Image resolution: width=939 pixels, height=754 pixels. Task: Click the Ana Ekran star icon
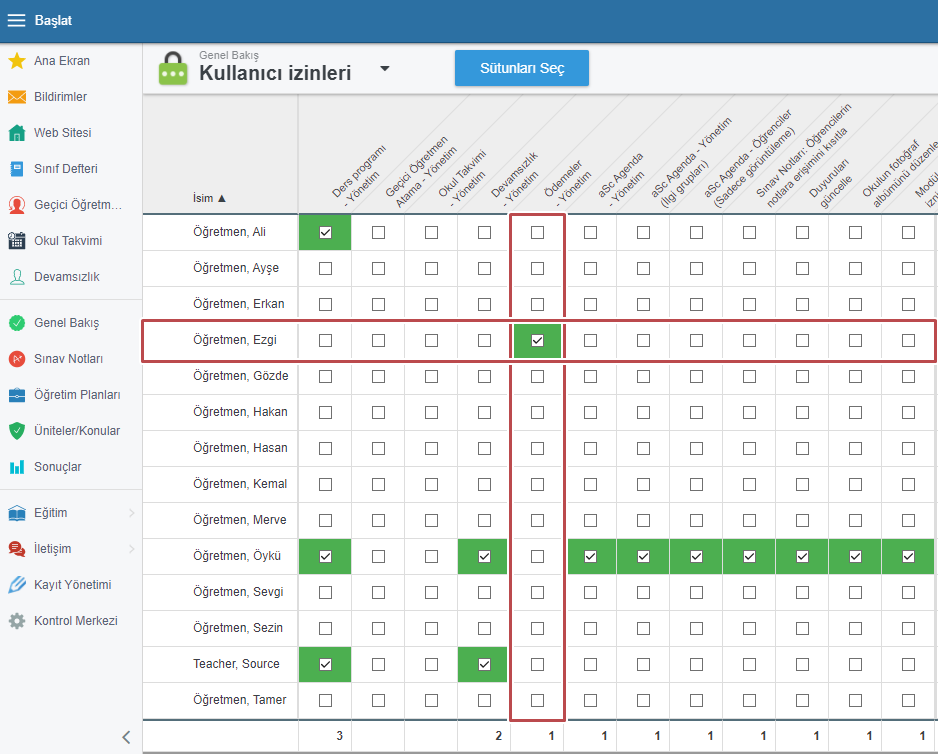(17, 60)
